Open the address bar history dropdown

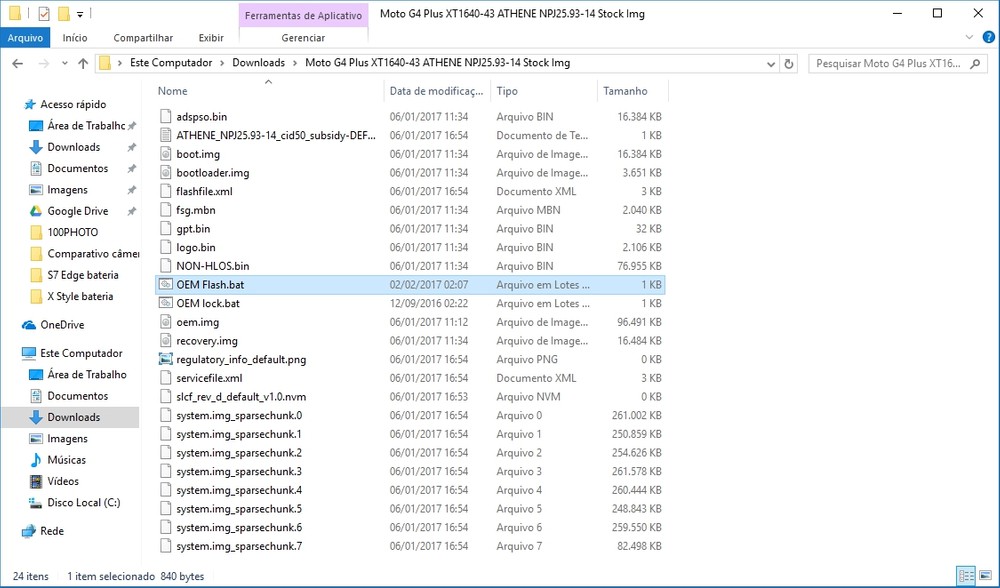tap(772, 63)
